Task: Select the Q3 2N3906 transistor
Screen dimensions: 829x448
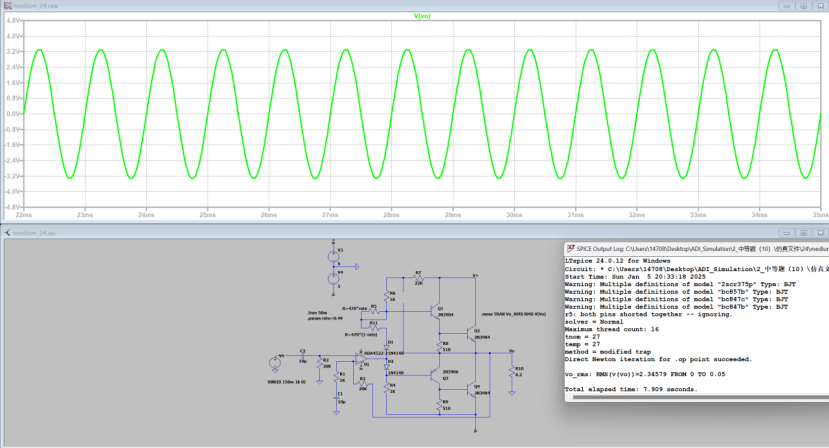Action: (435, 376)
